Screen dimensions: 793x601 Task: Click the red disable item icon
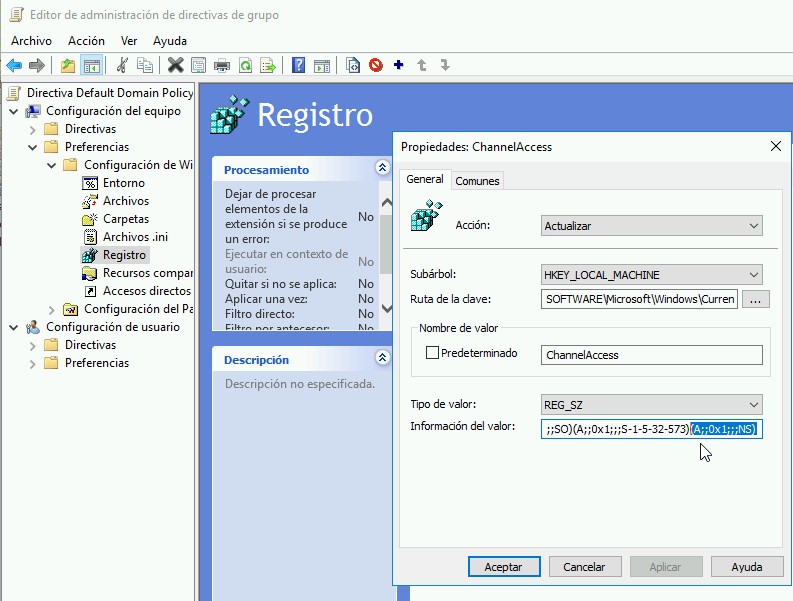[x=376, y=65]
